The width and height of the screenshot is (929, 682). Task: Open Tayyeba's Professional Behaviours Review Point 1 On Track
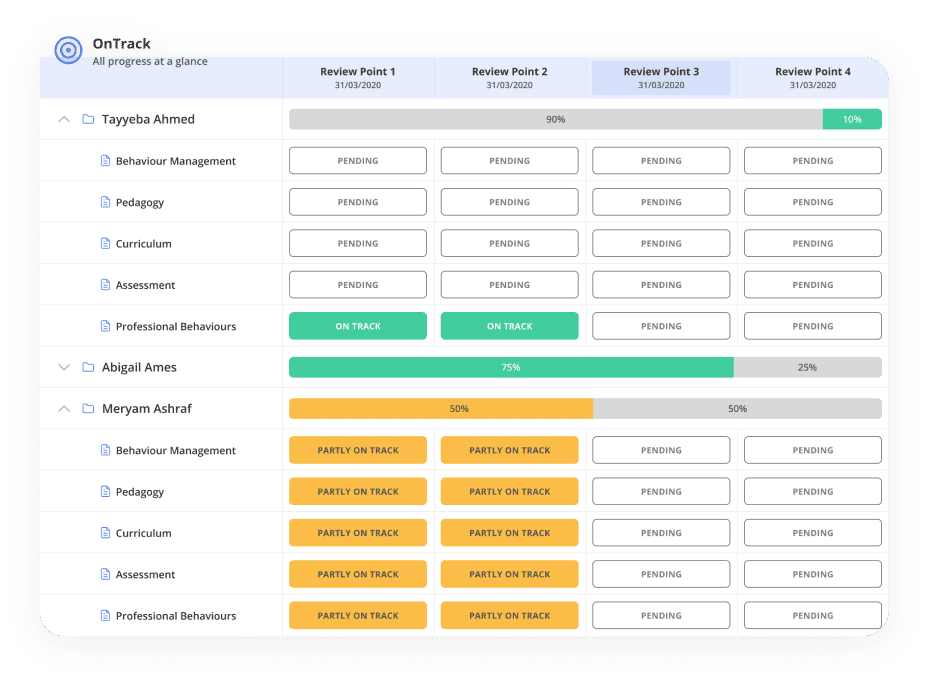[x=358, y=326]
